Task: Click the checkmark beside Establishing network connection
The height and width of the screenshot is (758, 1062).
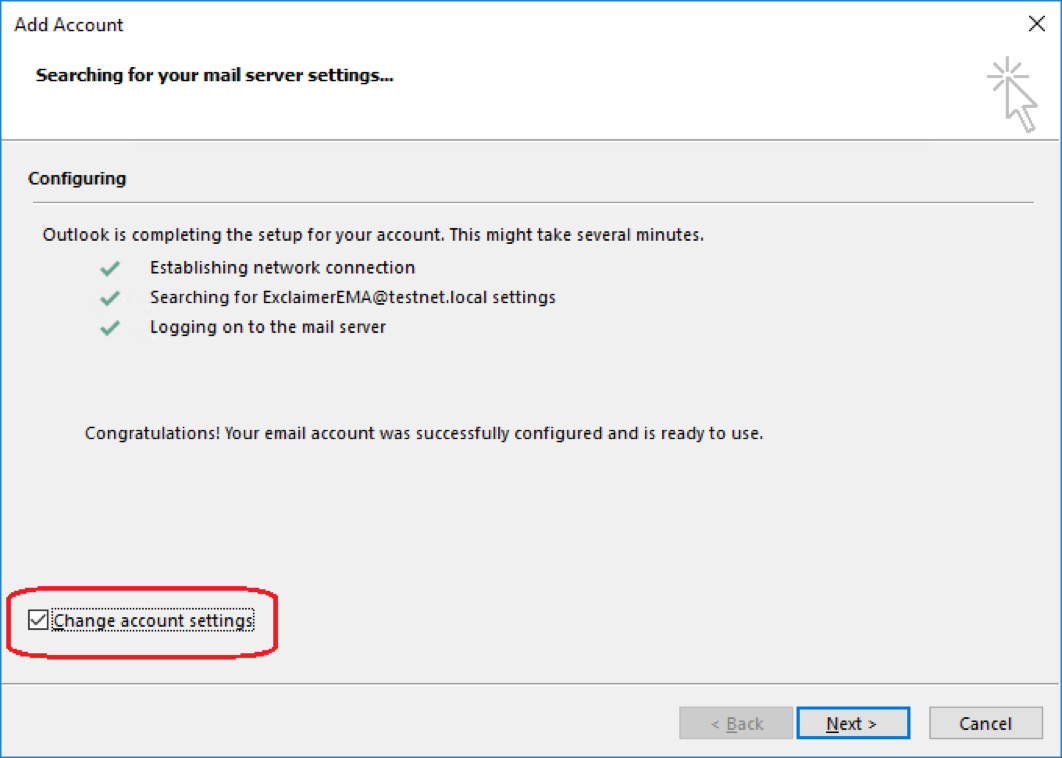Action: tap(110, 268)
